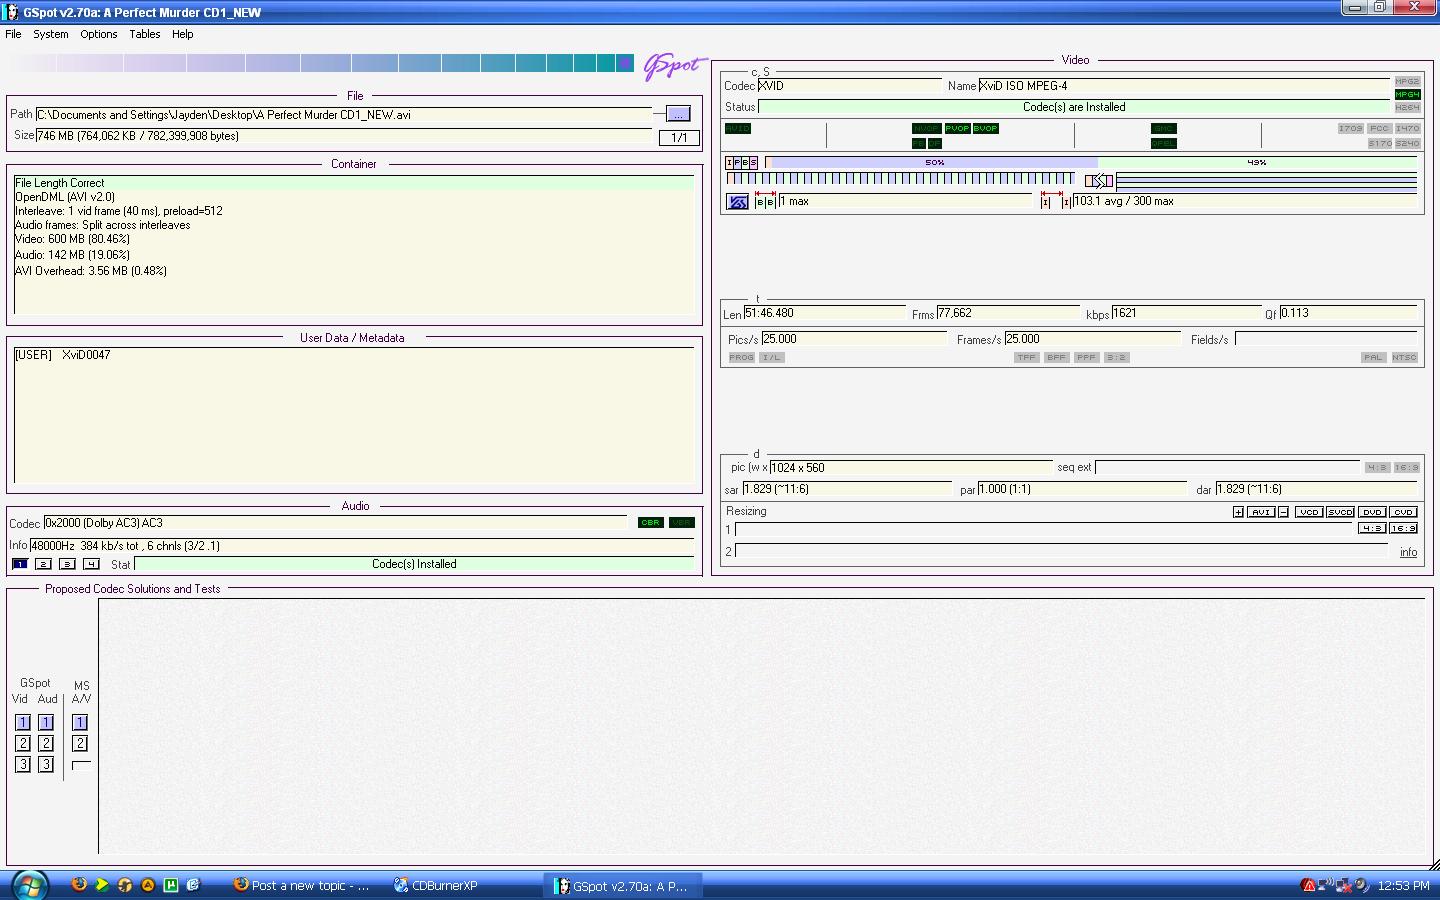The height and width of the screenshot is (900, 1440).
Task: Click the I709 colorimetry indicator
Action: click(x=1350, y=128)
